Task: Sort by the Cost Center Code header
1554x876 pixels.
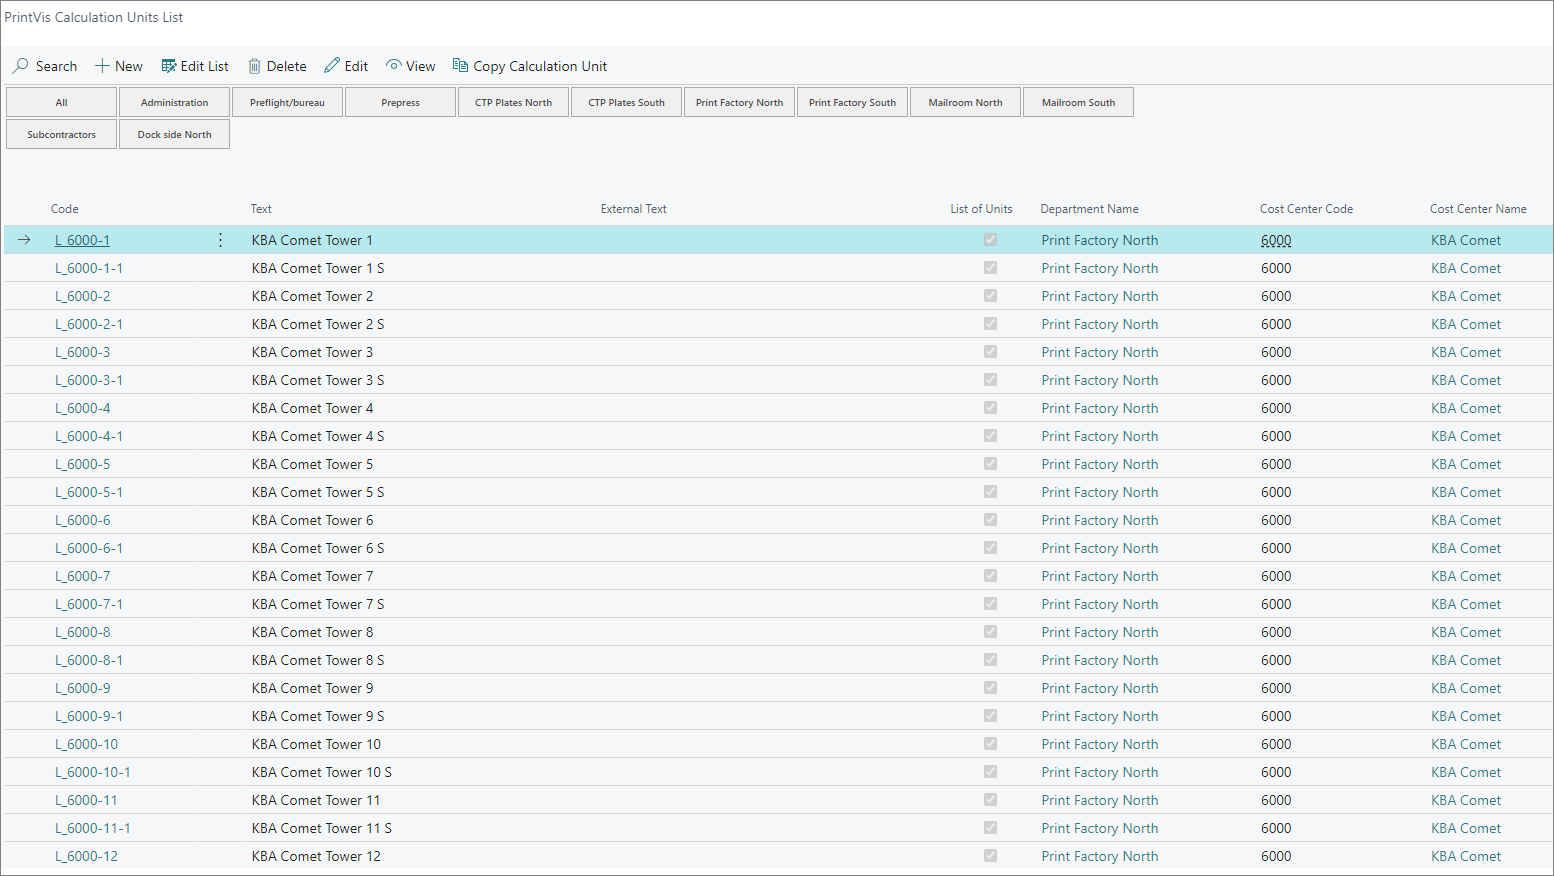Action: (x=1306, y=209)
